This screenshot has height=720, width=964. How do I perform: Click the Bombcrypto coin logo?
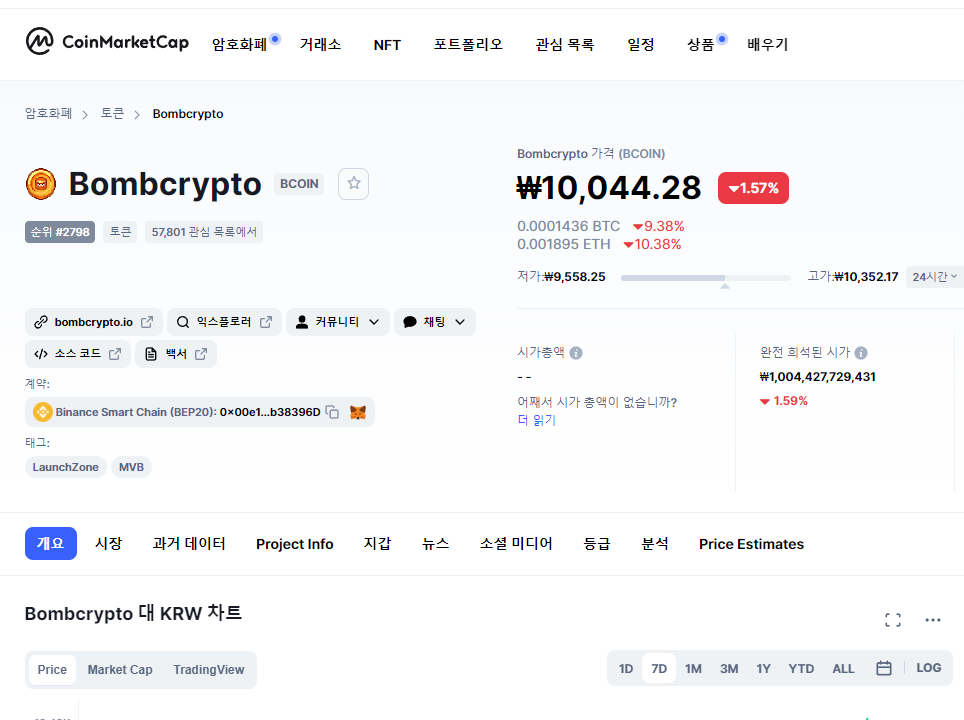click(41, 184)
